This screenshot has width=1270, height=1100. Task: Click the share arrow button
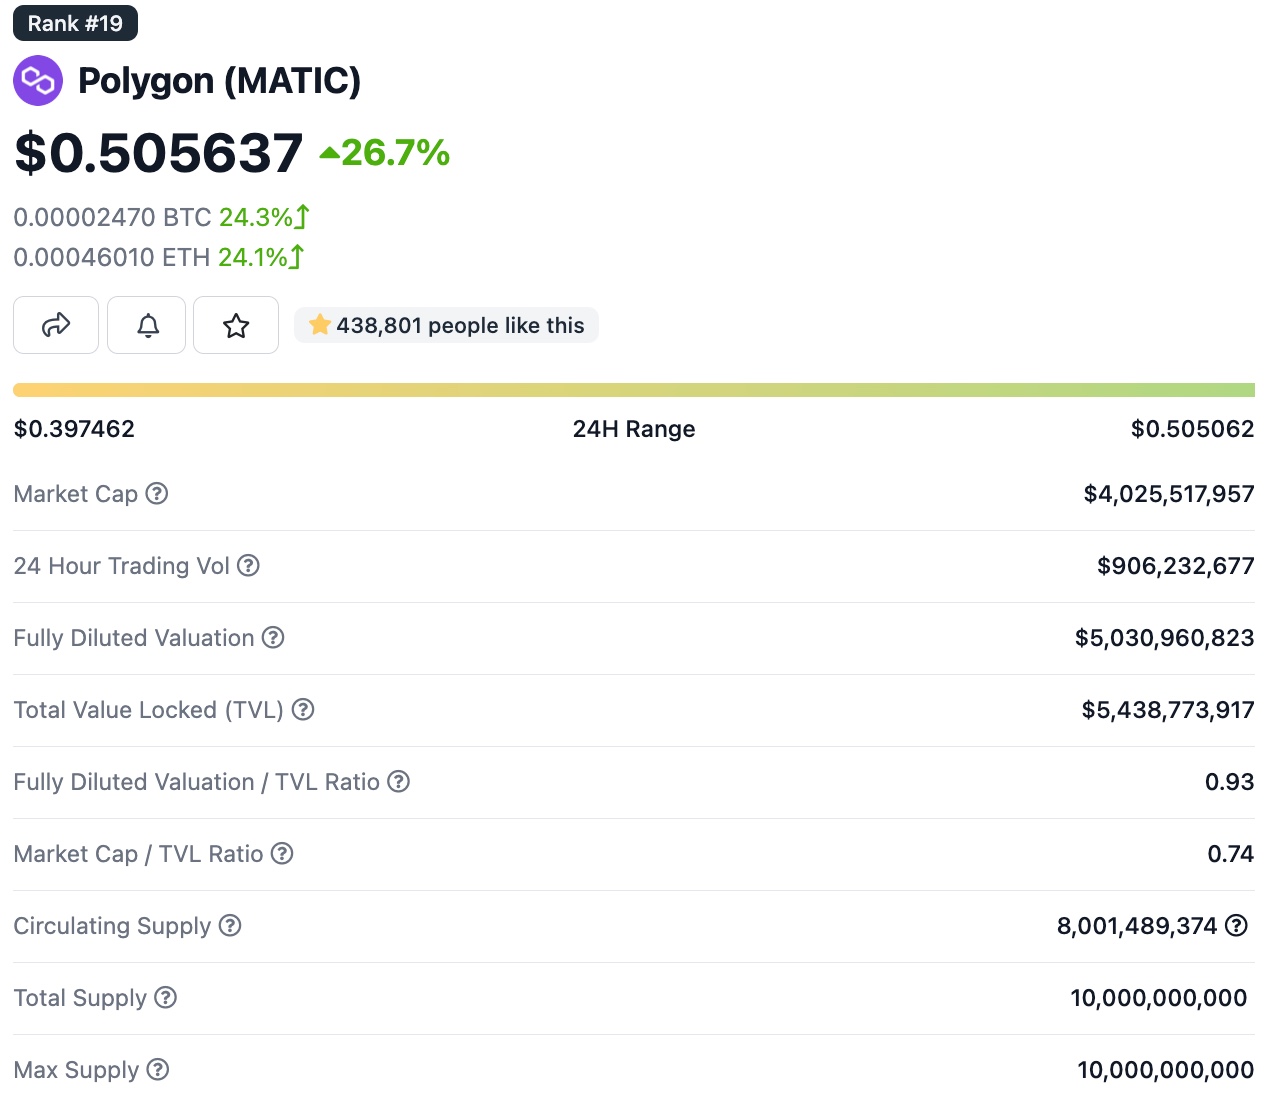(x=56, y=325)
